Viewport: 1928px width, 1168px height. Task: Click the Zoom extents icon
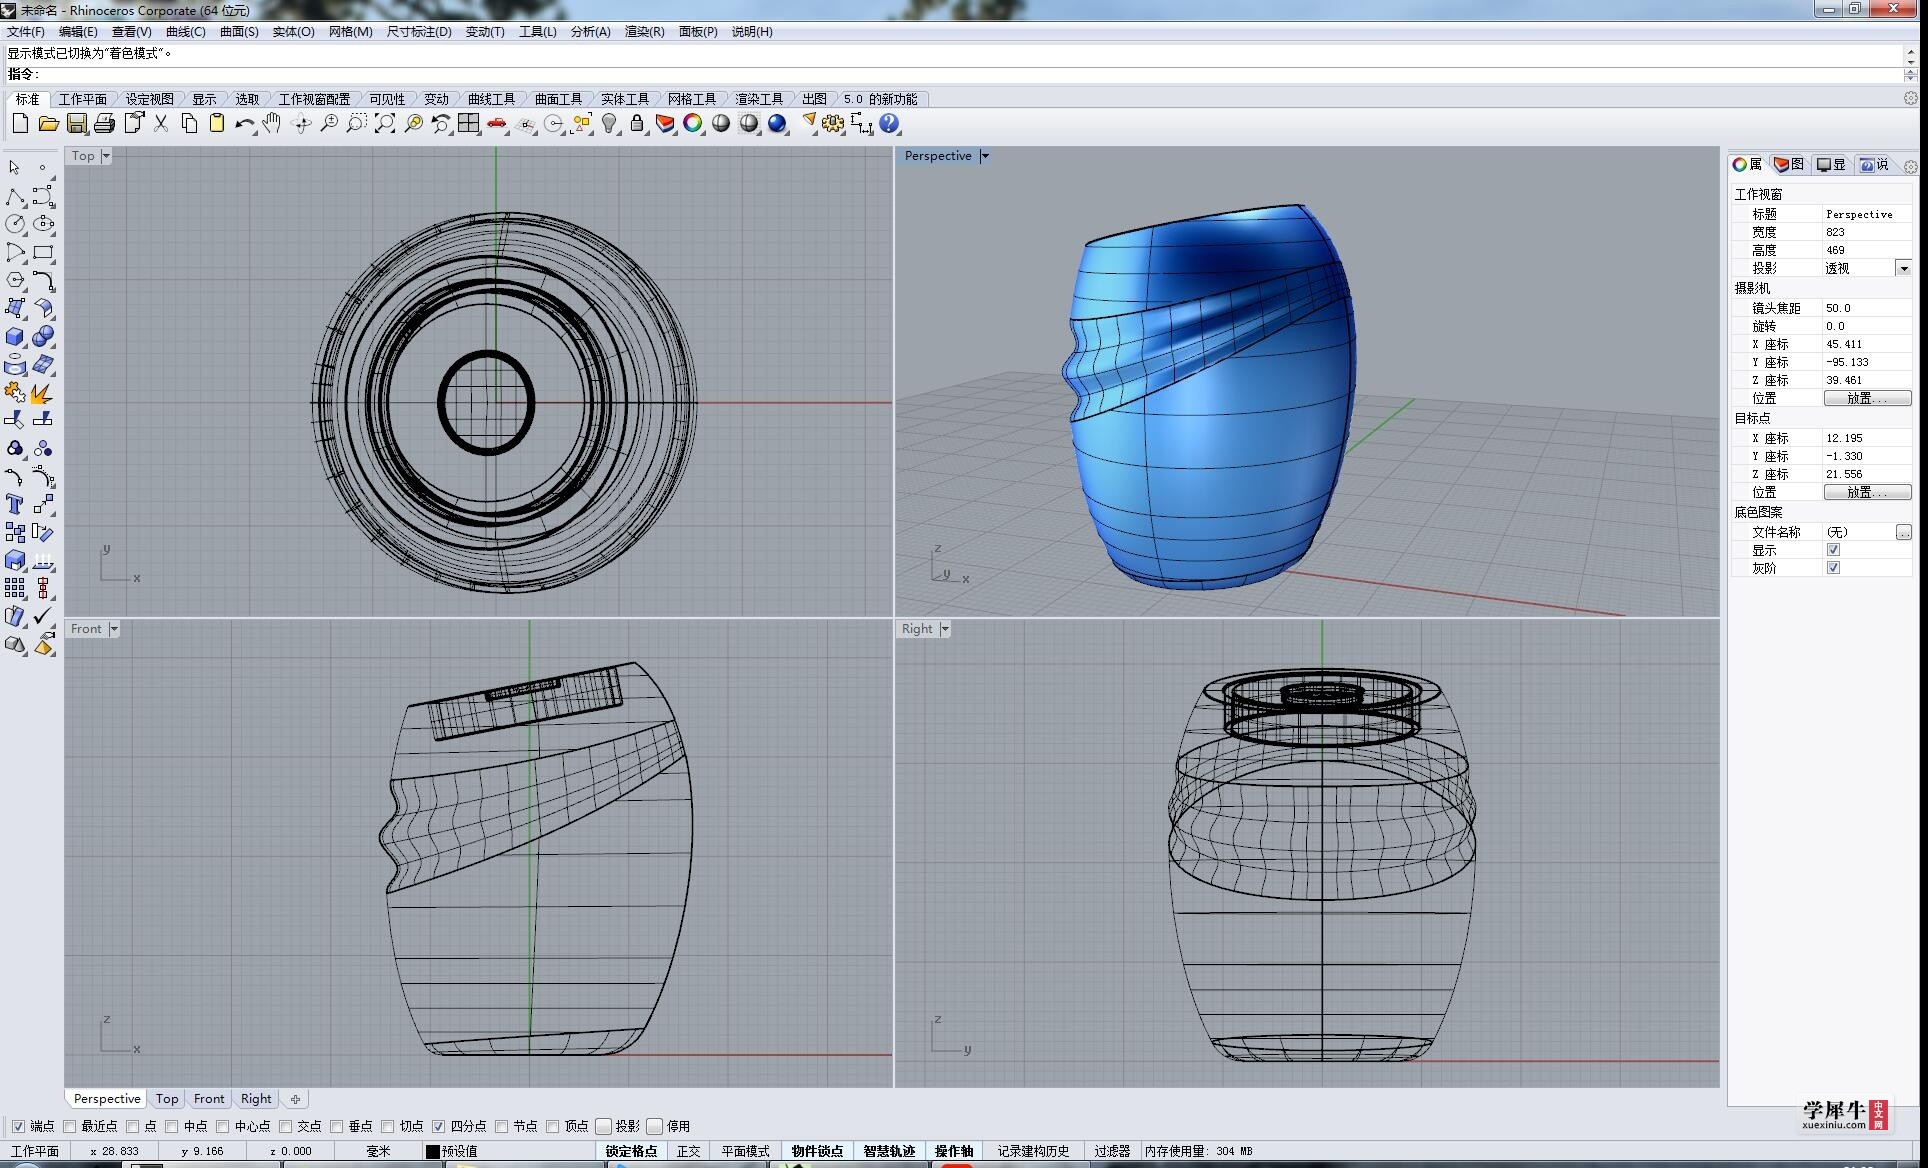(x=385, y=124)
